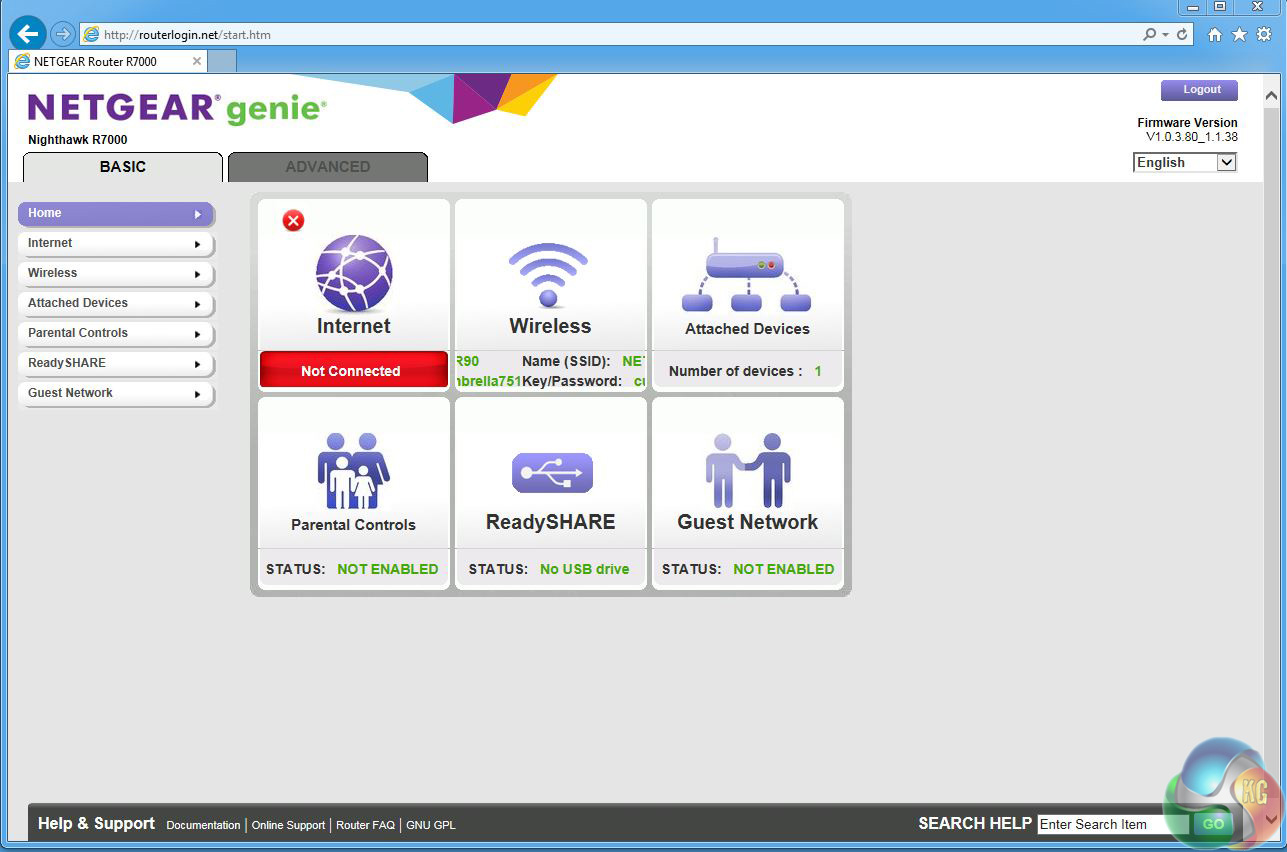Open the GNU GPL link
1287x852 pixels.
pyautogui.click(x=430, y=825)
